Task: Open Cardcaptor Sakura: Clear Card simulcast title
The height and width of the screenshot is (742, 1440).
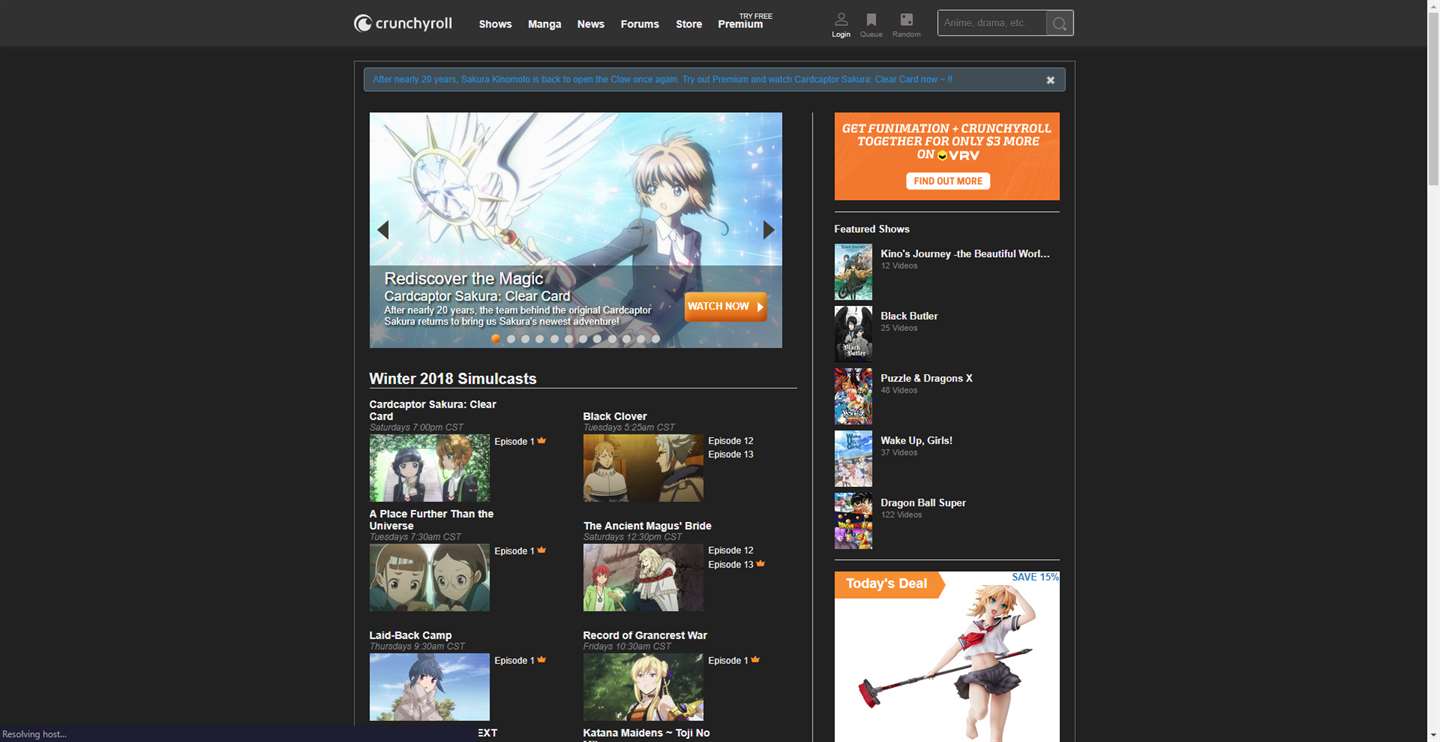Action: (433, 410)
